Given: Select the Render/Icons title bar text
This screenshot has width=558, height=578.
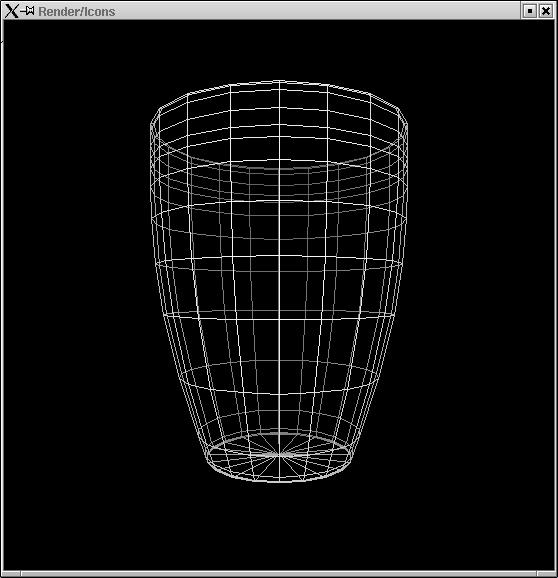Looking at the screenshot, I should click(x=77, y=11).
